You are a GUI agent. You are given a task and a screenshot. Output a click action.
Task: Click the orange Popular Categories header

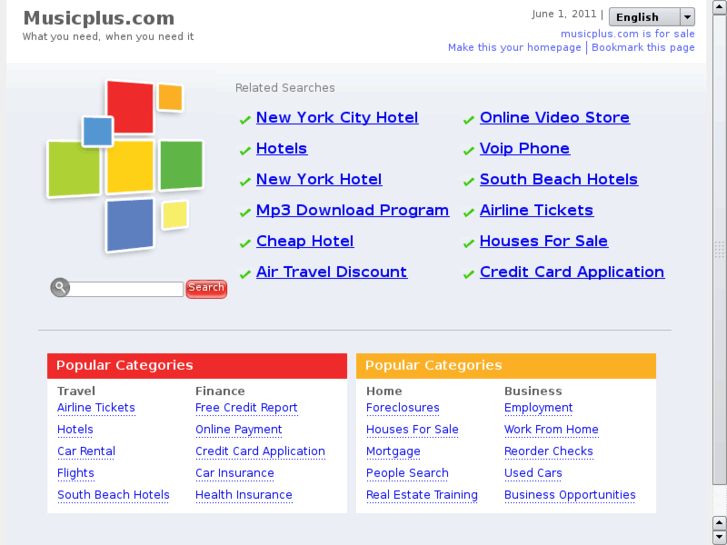[506, 365]
